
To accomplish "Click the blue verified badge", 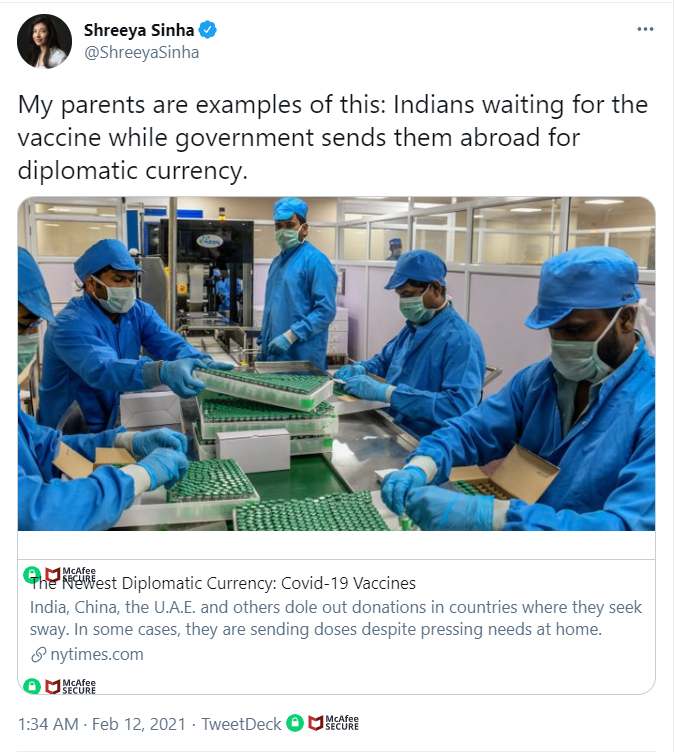I will (207, 30).
